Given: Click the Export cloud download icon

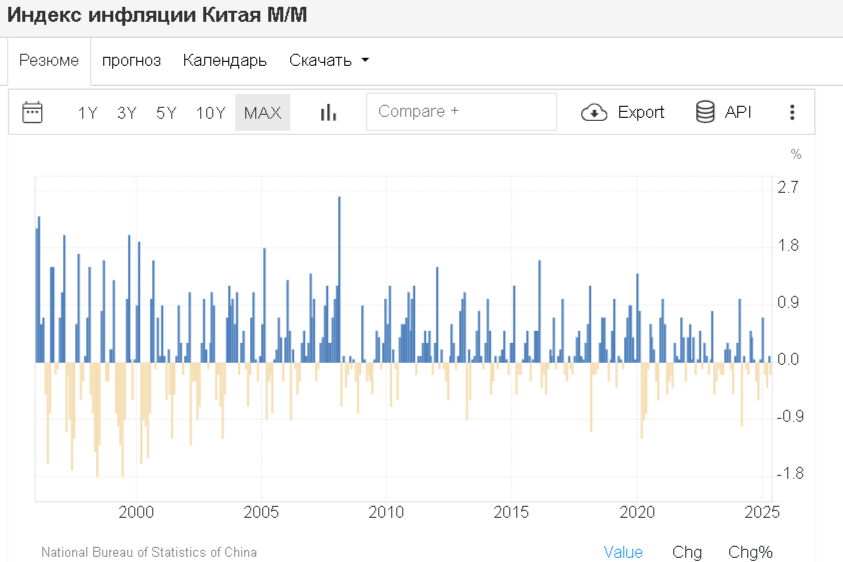Looking at the screenshot, I should [594, 112].
